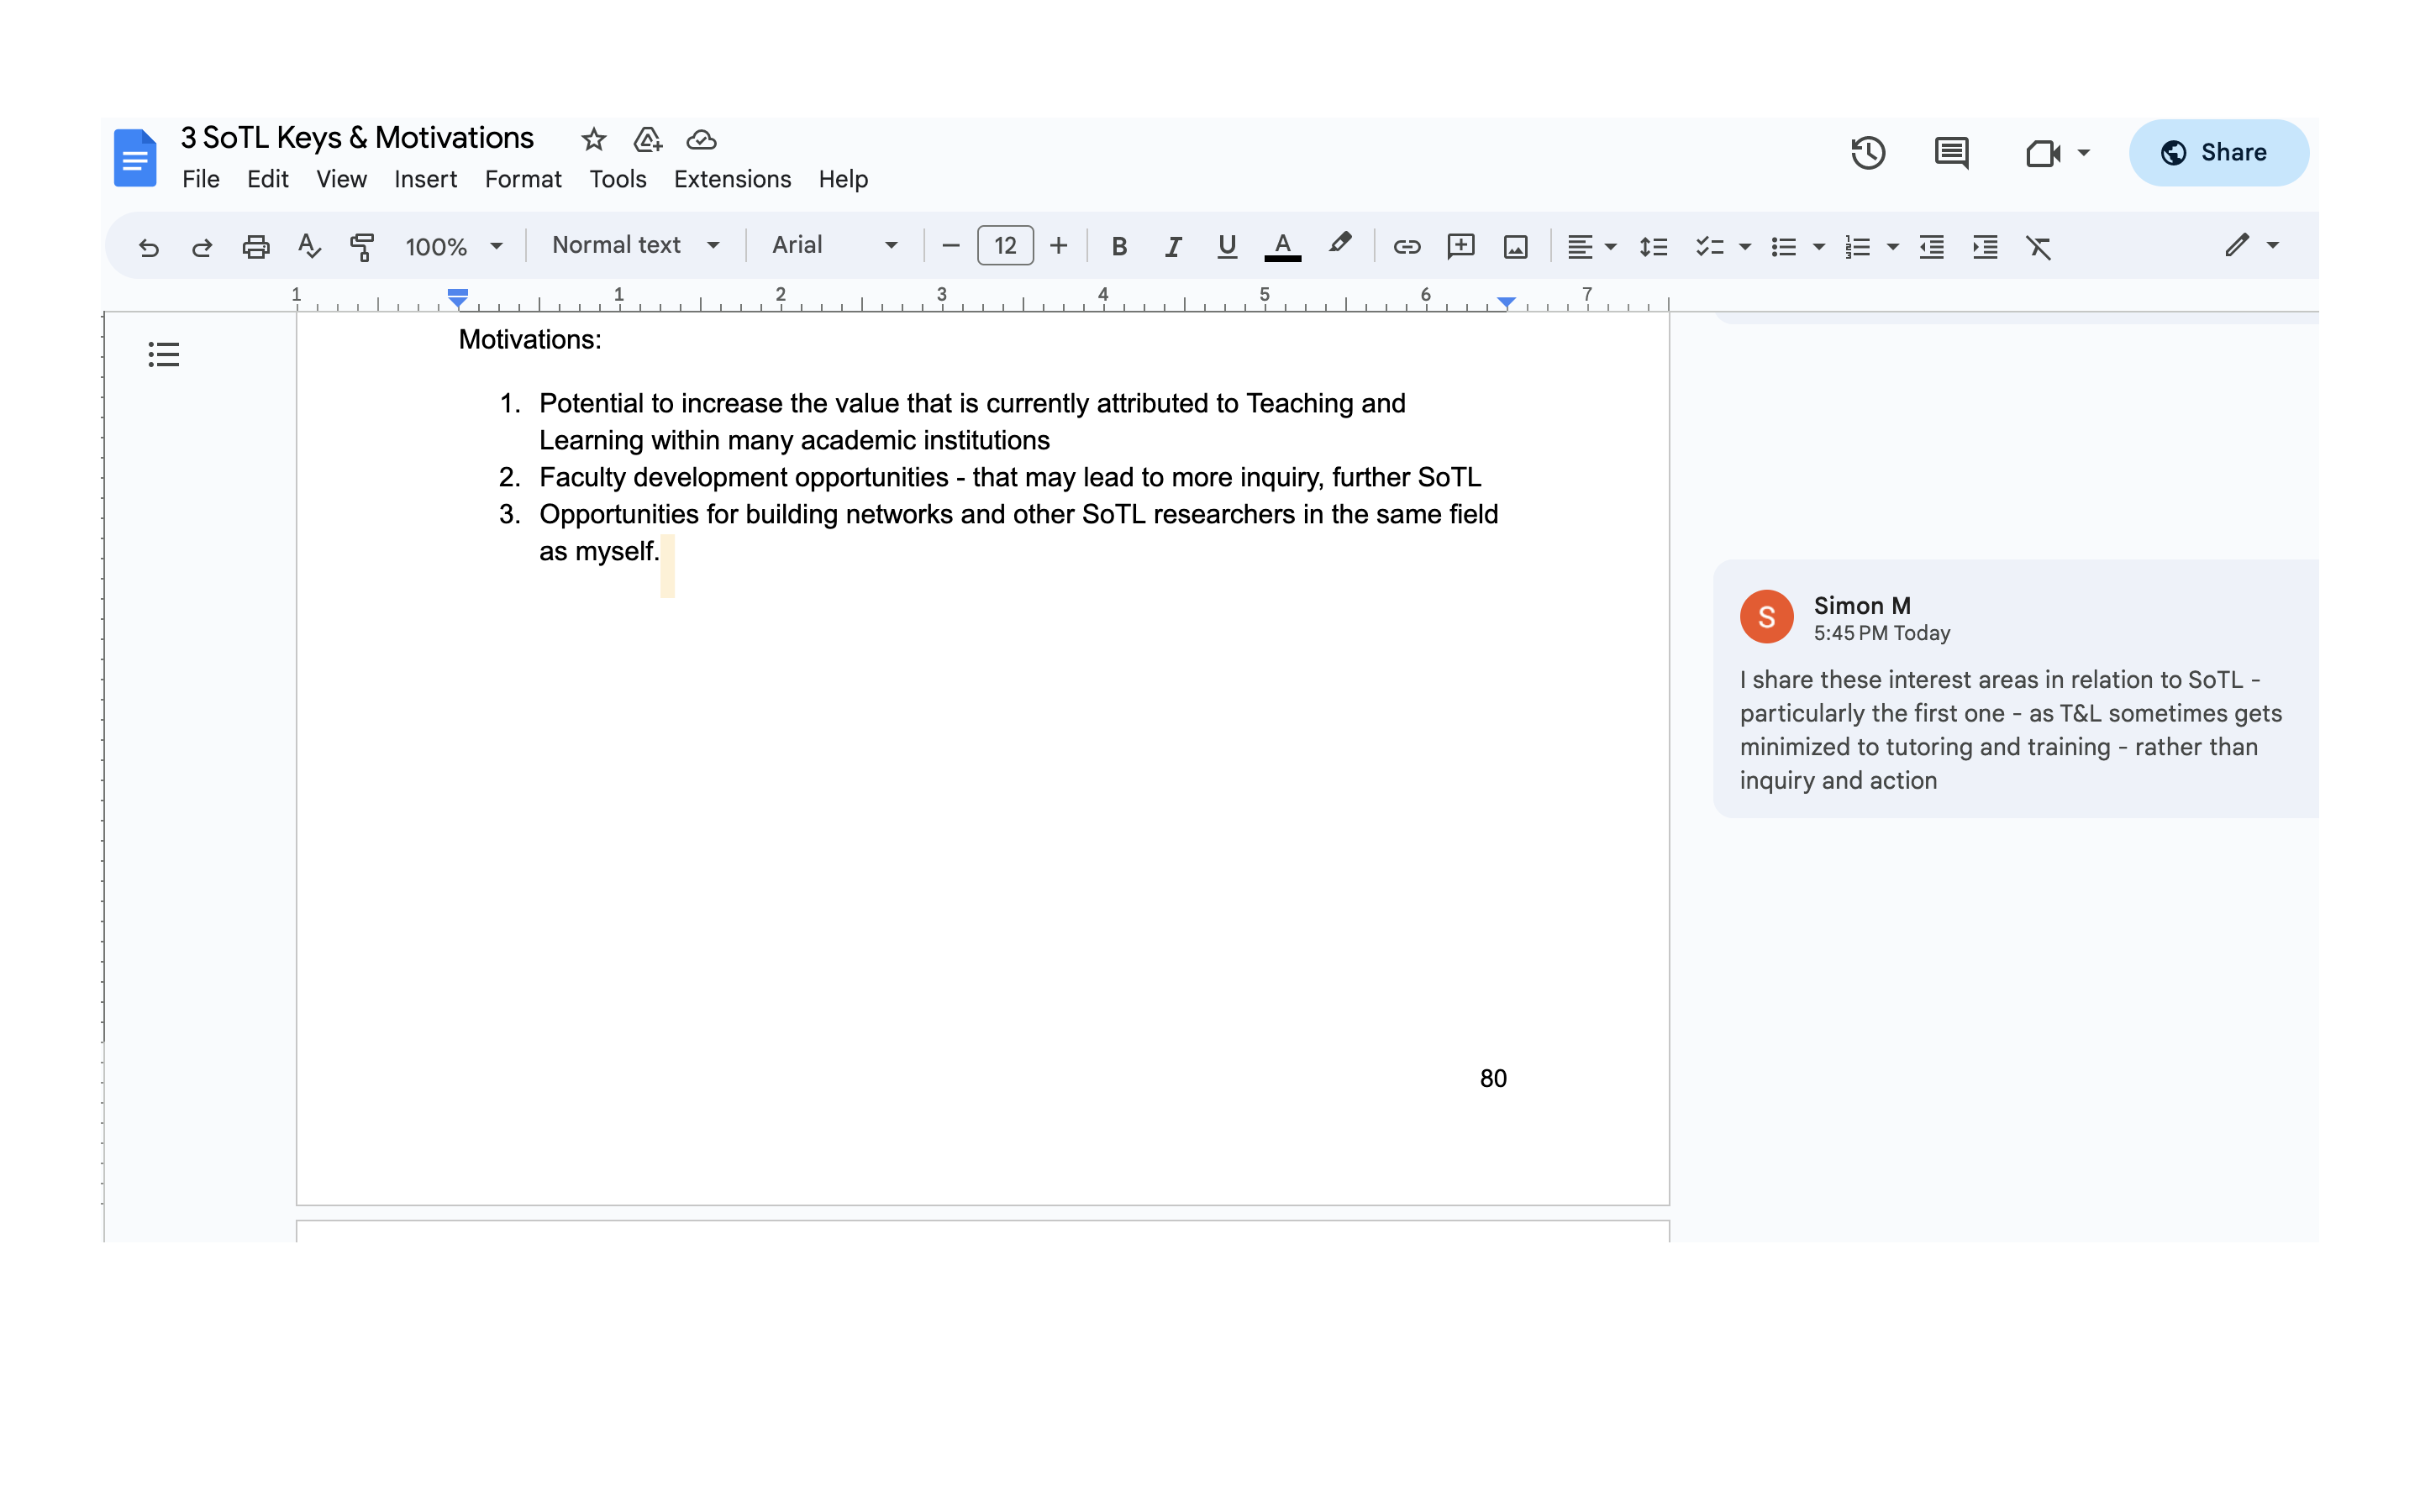Expand the numbered list options arrow

pyautogui.click(x=1893, y=247)
